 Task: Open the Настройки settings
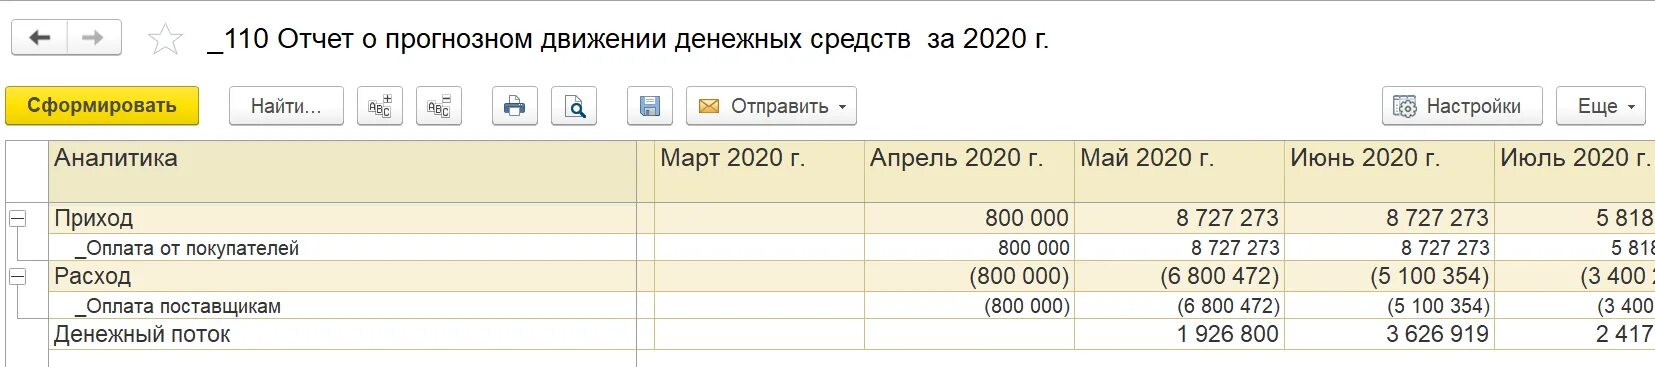(1462, 106)
